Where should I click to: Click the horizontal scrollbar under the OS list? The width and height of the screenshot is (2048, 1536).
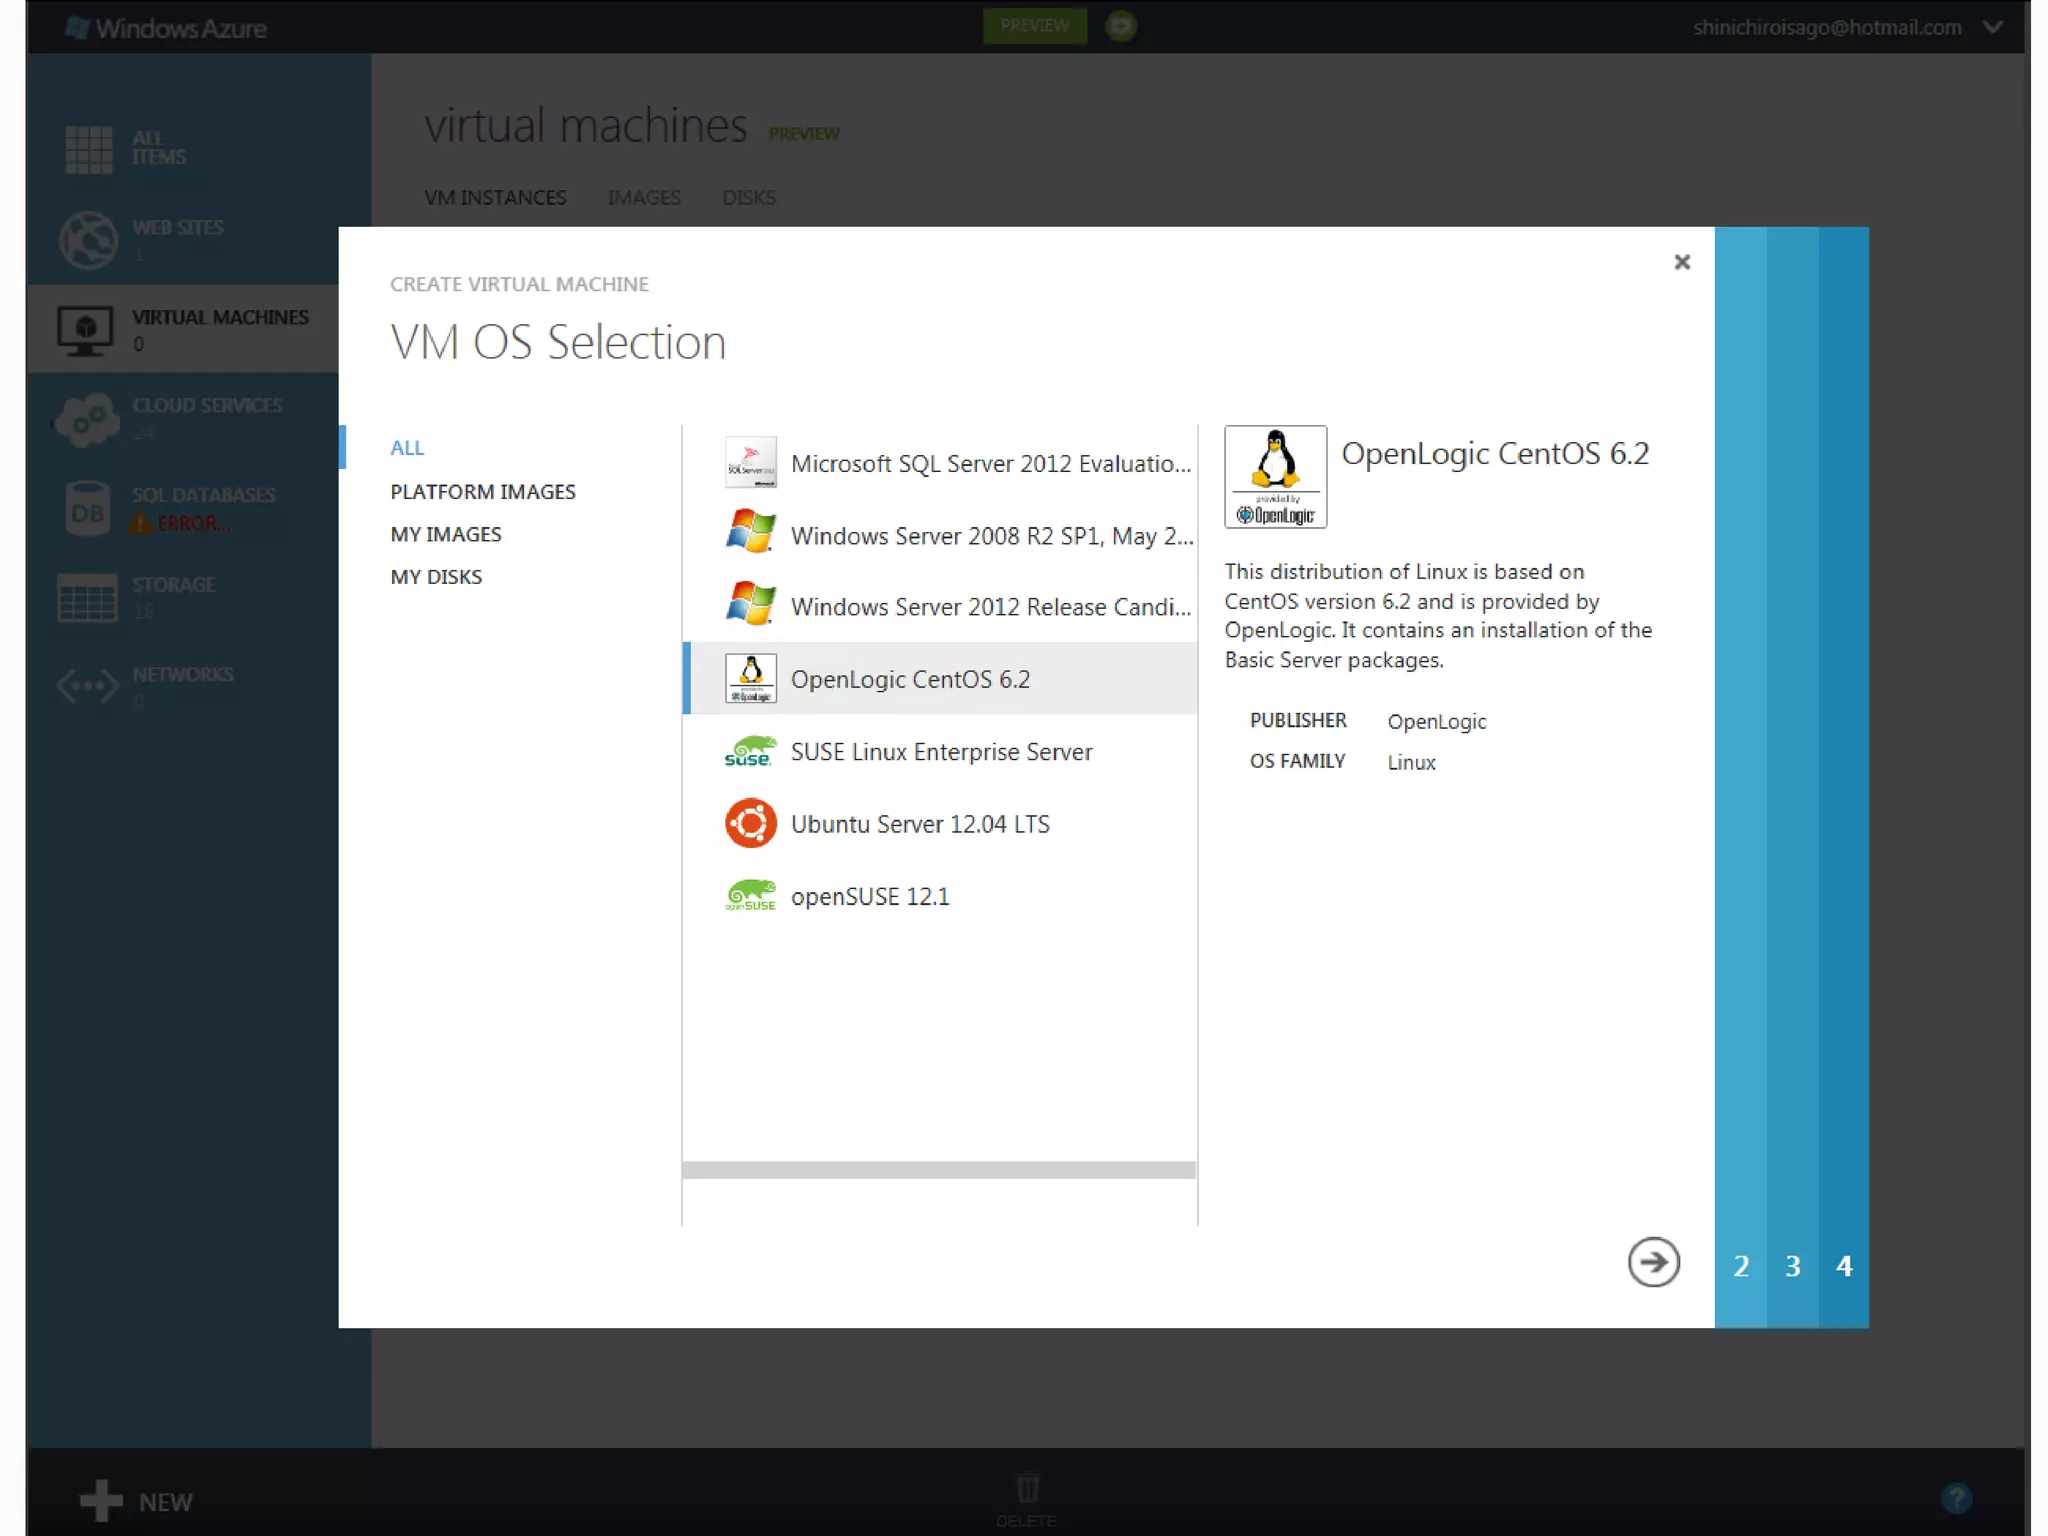(x=938, y=1170)
